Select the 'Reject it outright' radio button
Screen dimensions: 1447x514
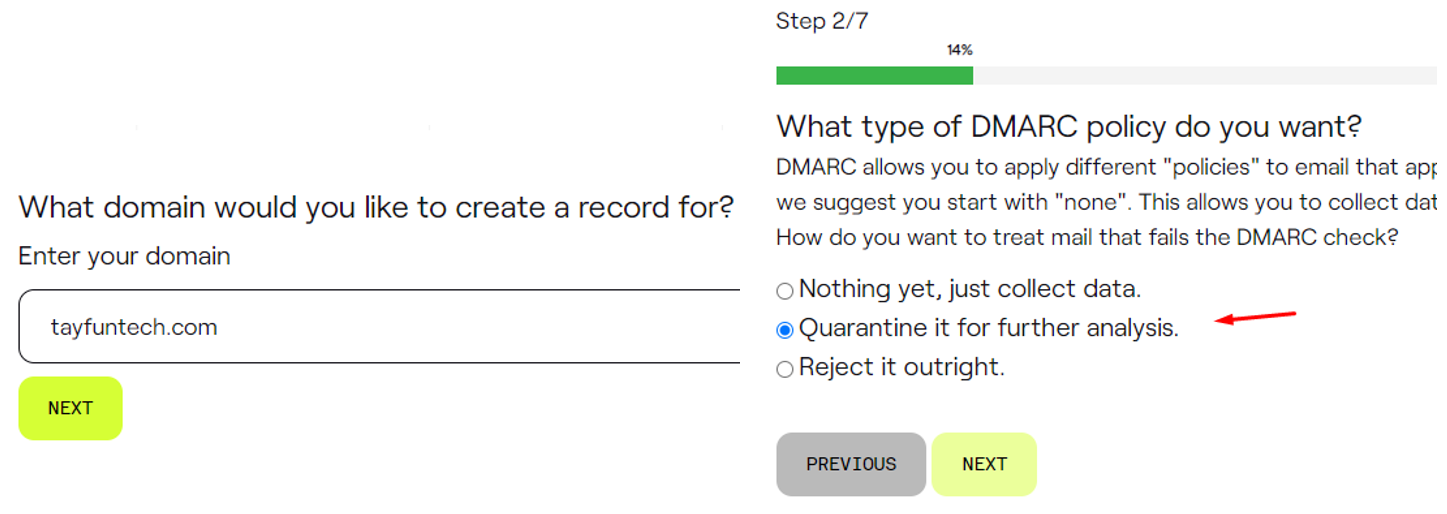click(x=785, y=369)
